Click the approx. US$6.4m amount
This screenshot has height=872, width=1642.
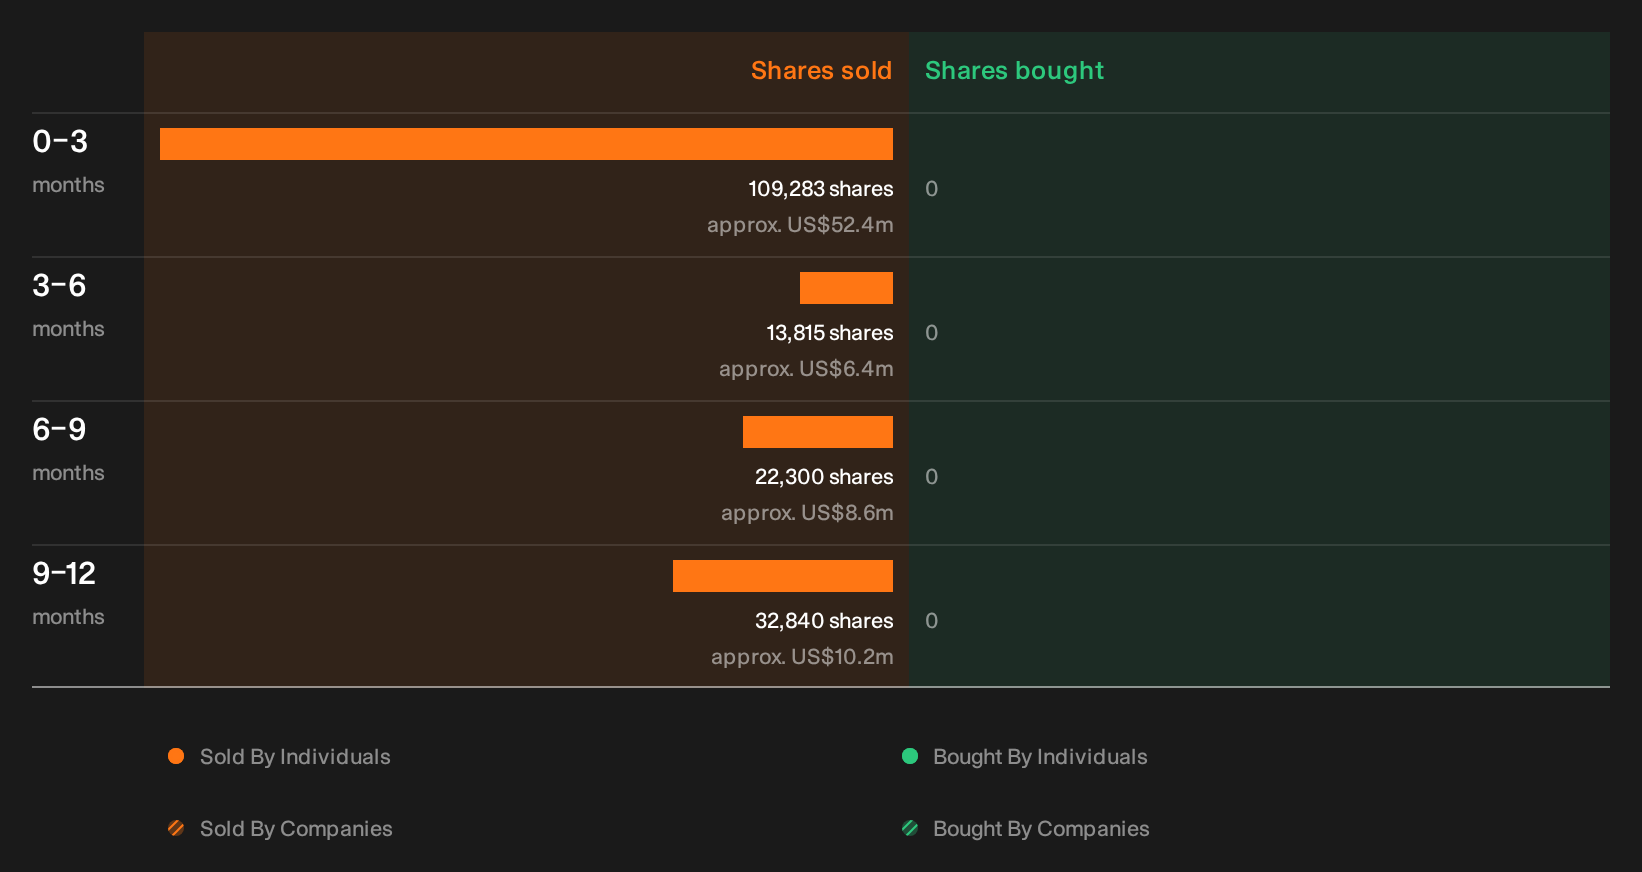click(806, 369)
